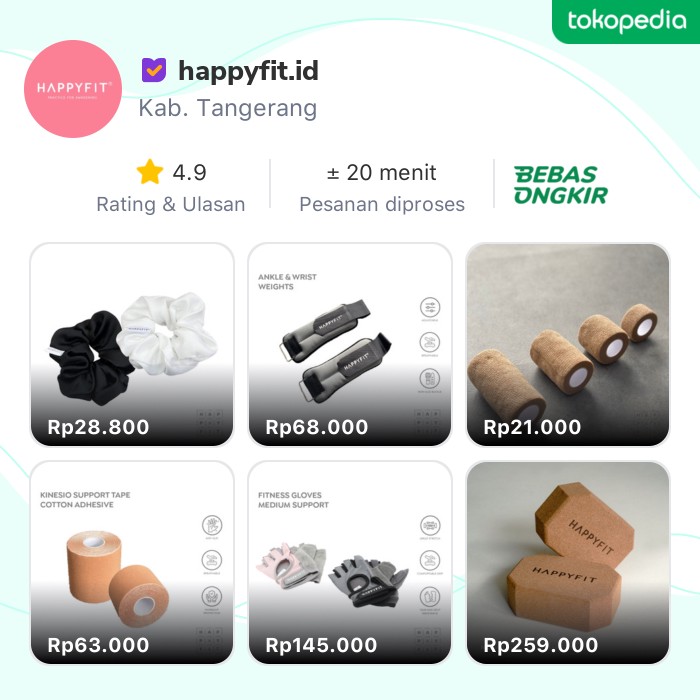This screenshot has height=700, width=700.
Task: Open the scrunchie product priced Rp28.800
Action: [x=132, y=345]
